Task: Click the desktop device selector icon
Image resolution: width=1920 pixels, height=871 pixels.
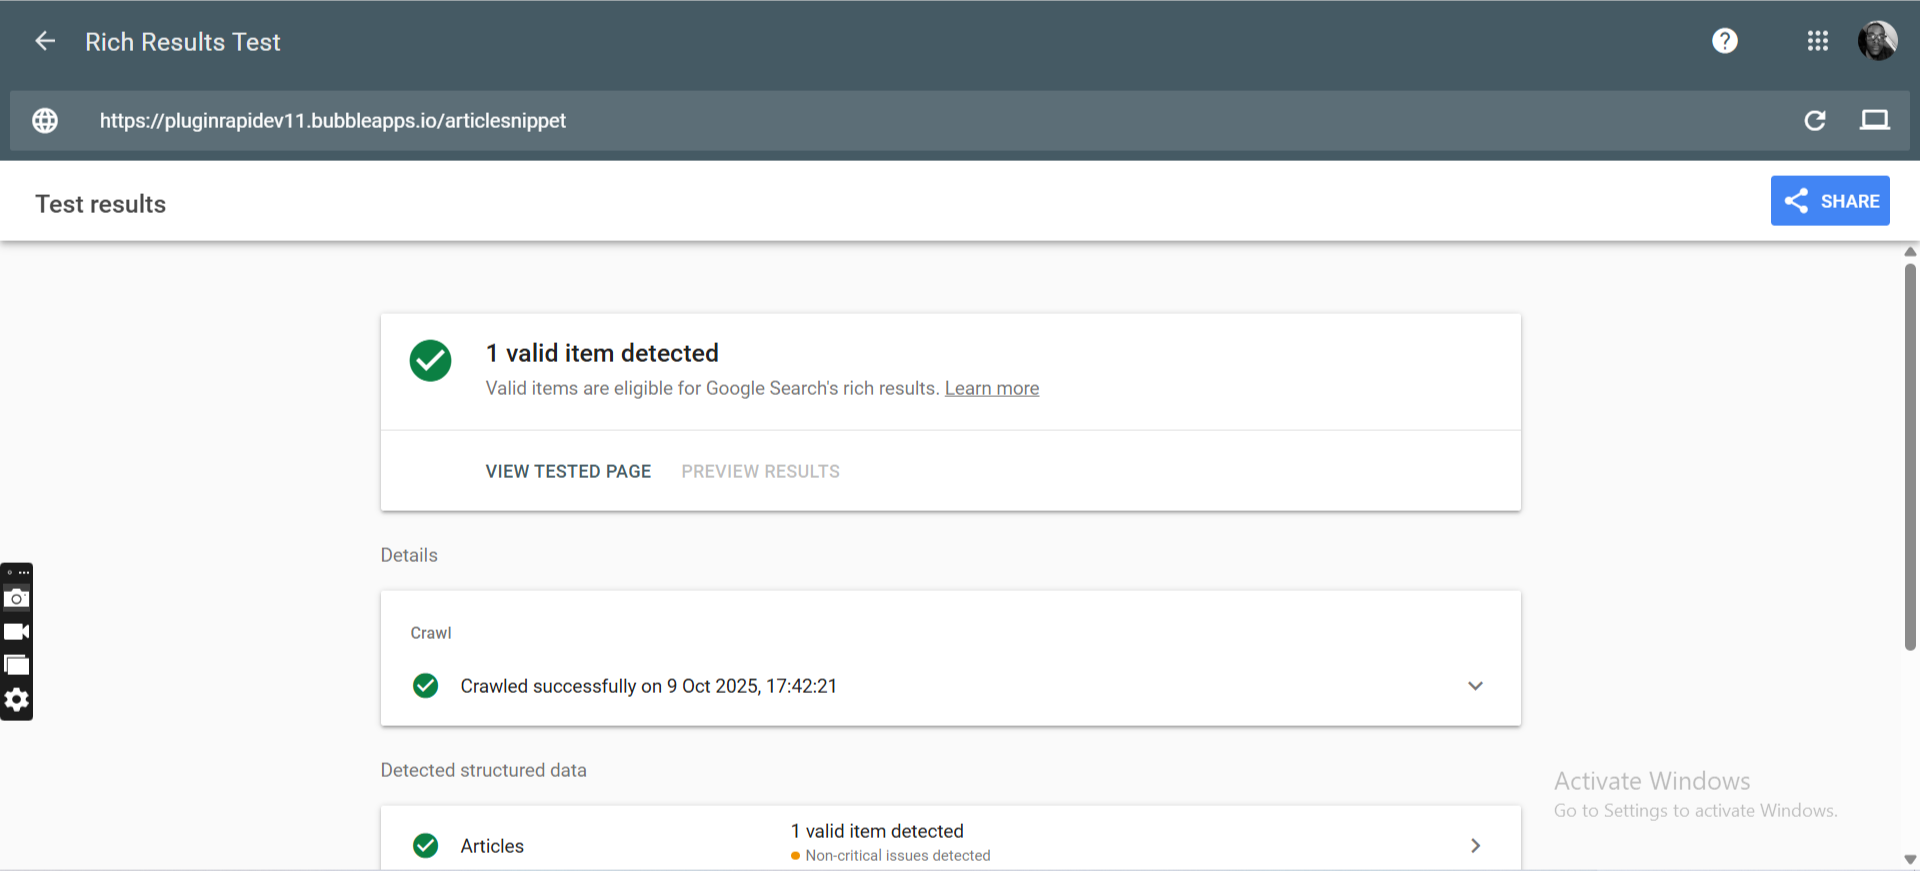Action: coord(1874,121)
